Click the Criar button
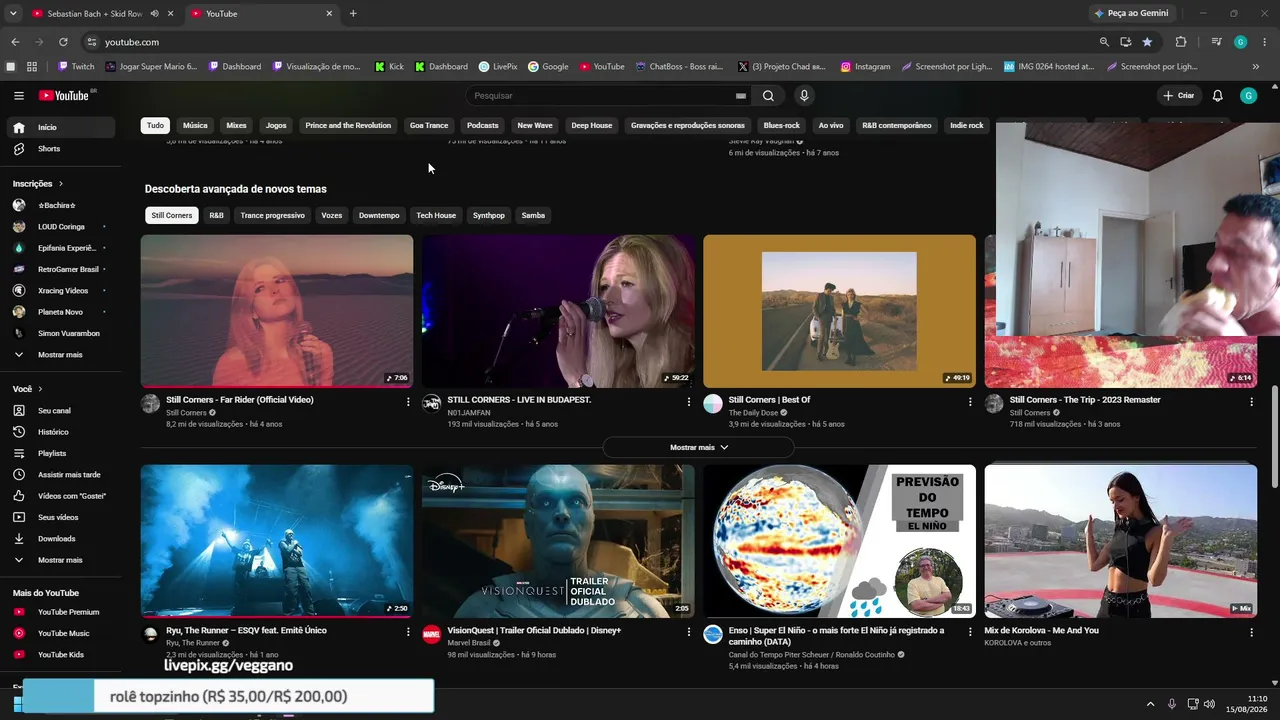The image size is (1280, 720). click(x=1179, y=96)
